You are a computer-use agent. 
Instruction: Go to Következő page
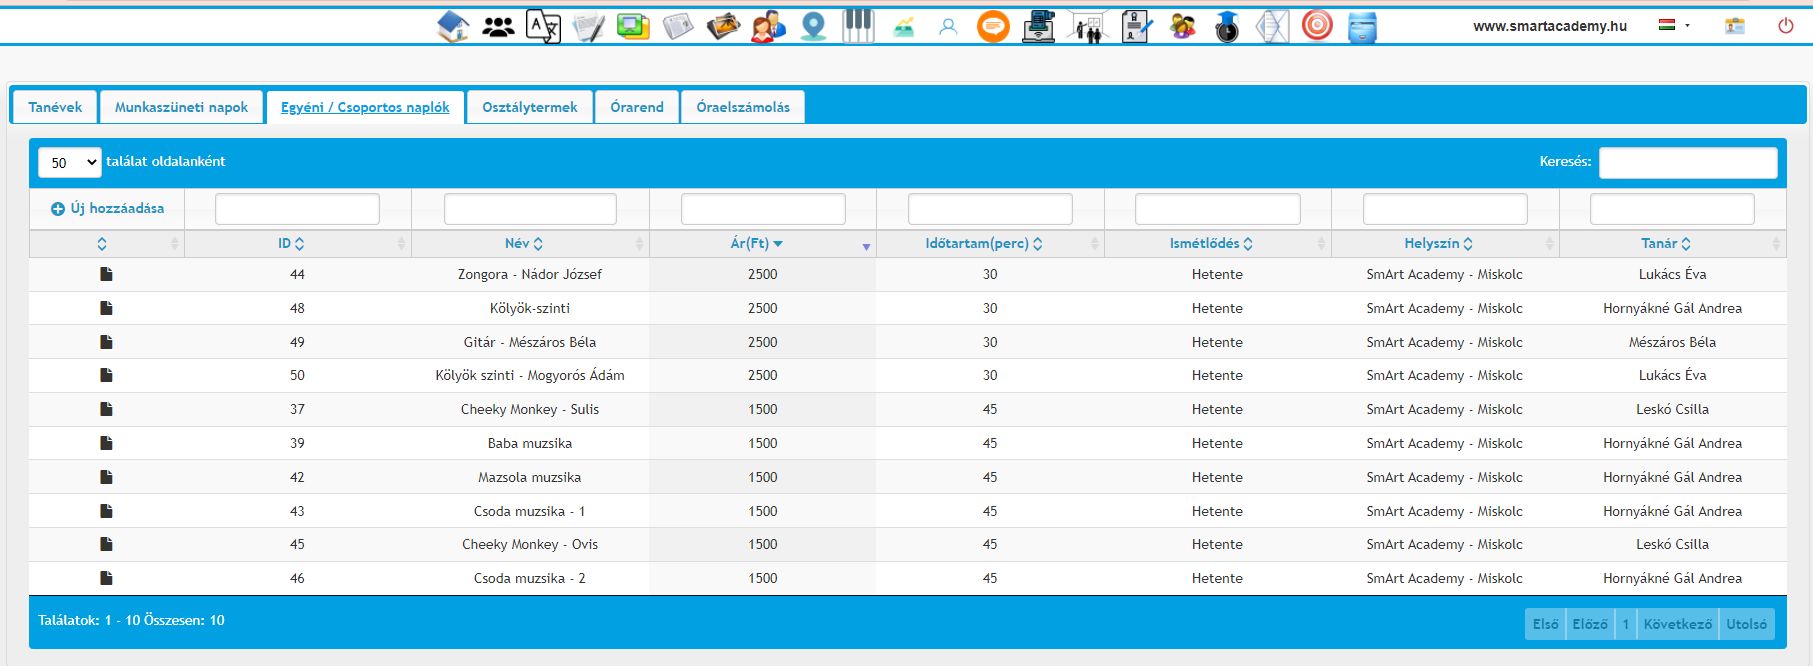[1677, 624]
